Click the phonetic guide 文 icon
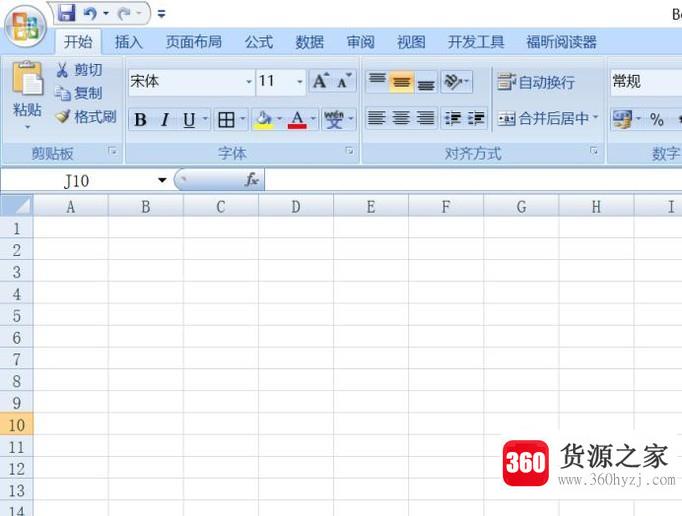This screenshot has width=682, height=516. pos(334,119)
